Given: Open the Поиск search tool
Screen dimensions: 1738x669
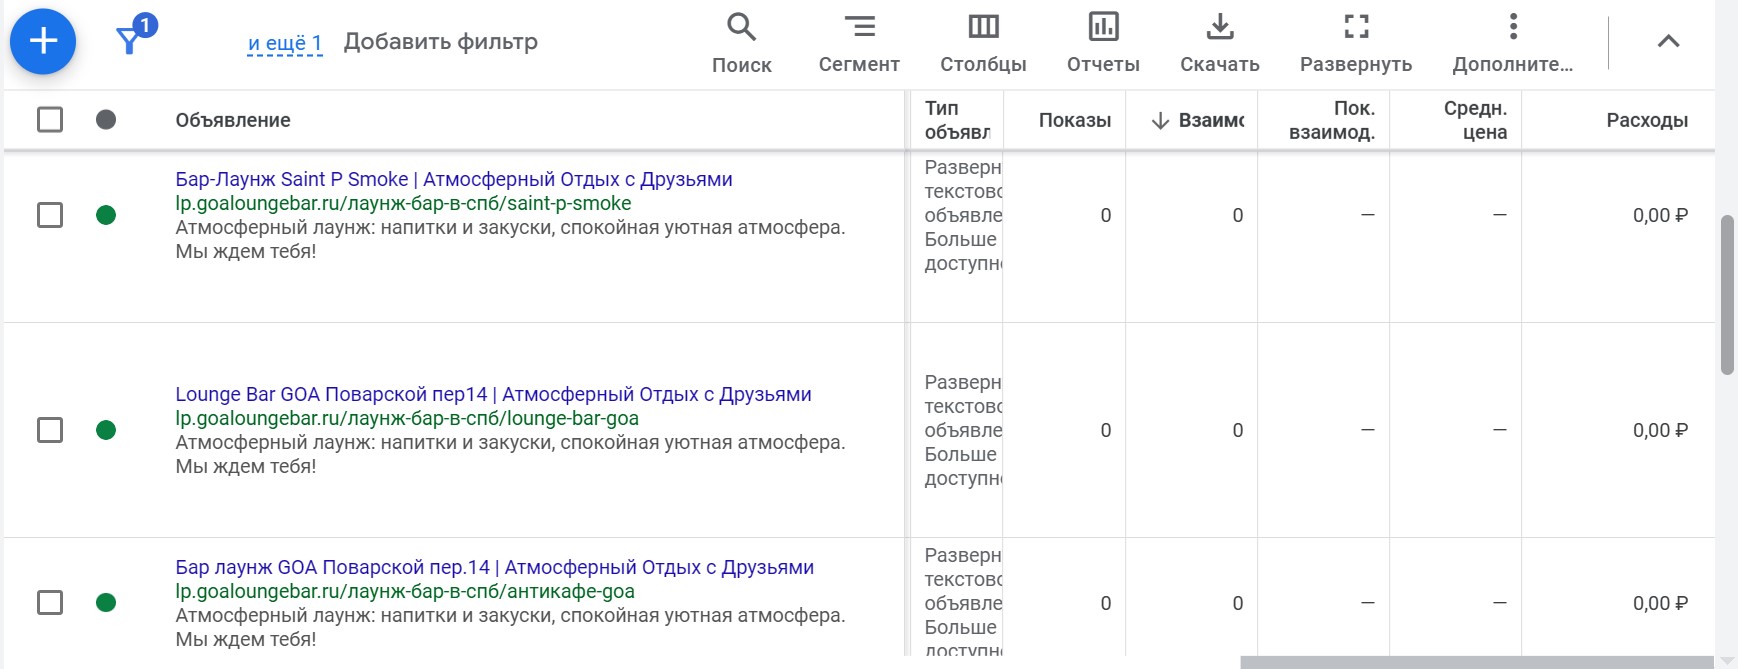Looking at the screenshot, I should 741,43.
